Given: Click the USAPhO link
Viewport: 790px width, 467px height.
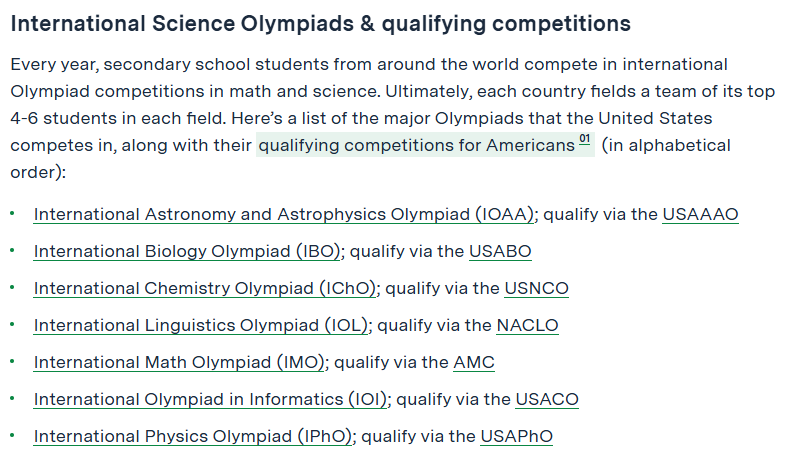Looking at the screenshot, I should tap(517, 436).
